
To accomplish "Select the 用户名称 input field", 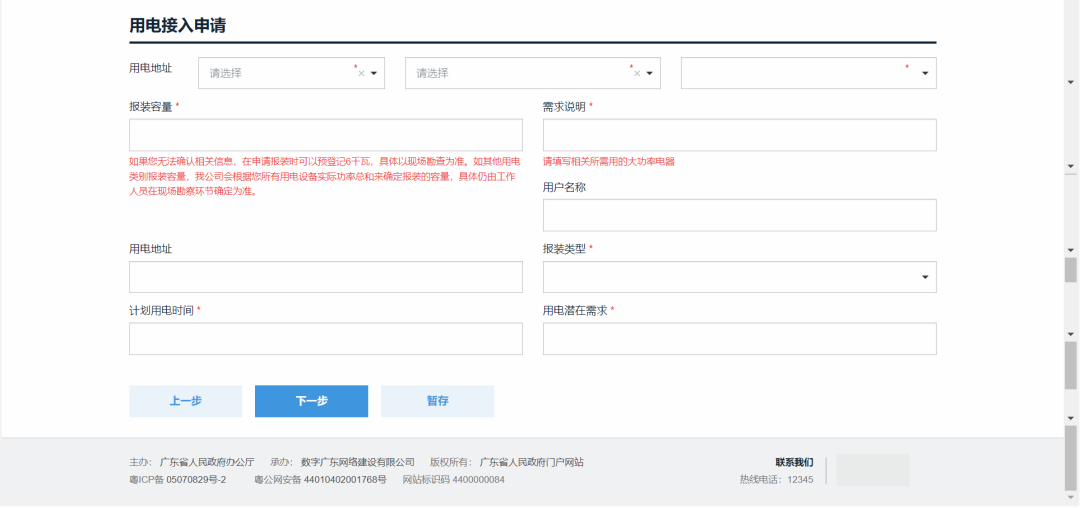I will (739, 215).
